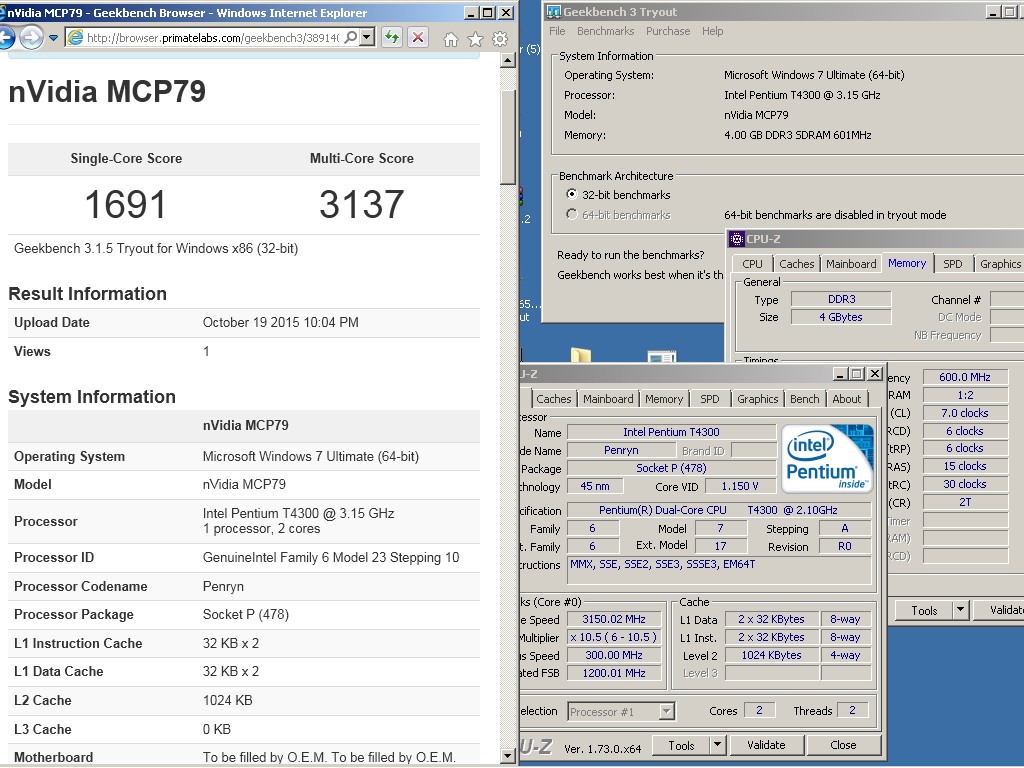Click the vertical scrollbar thumb in browser
The image size is (1024, 768).
pos(507,137)
